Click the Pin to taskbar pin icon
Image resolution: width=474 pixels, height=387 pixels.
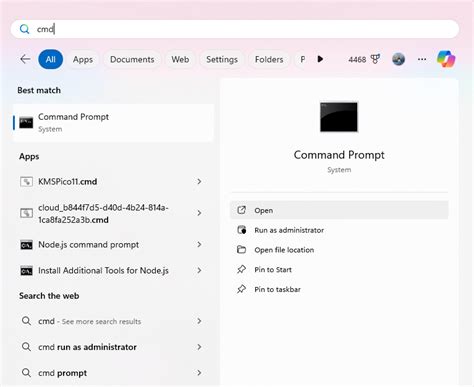coord(241,289)
